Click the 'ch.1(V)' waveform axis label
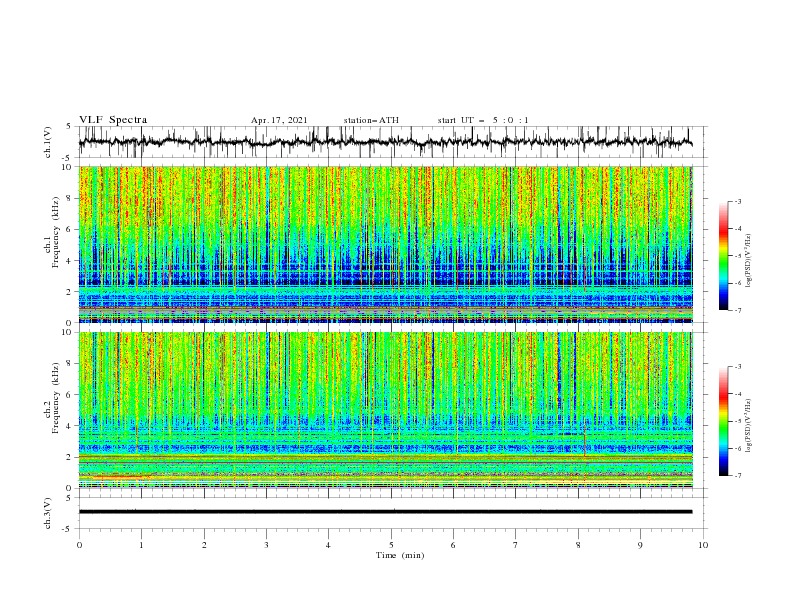 (48, 142)
